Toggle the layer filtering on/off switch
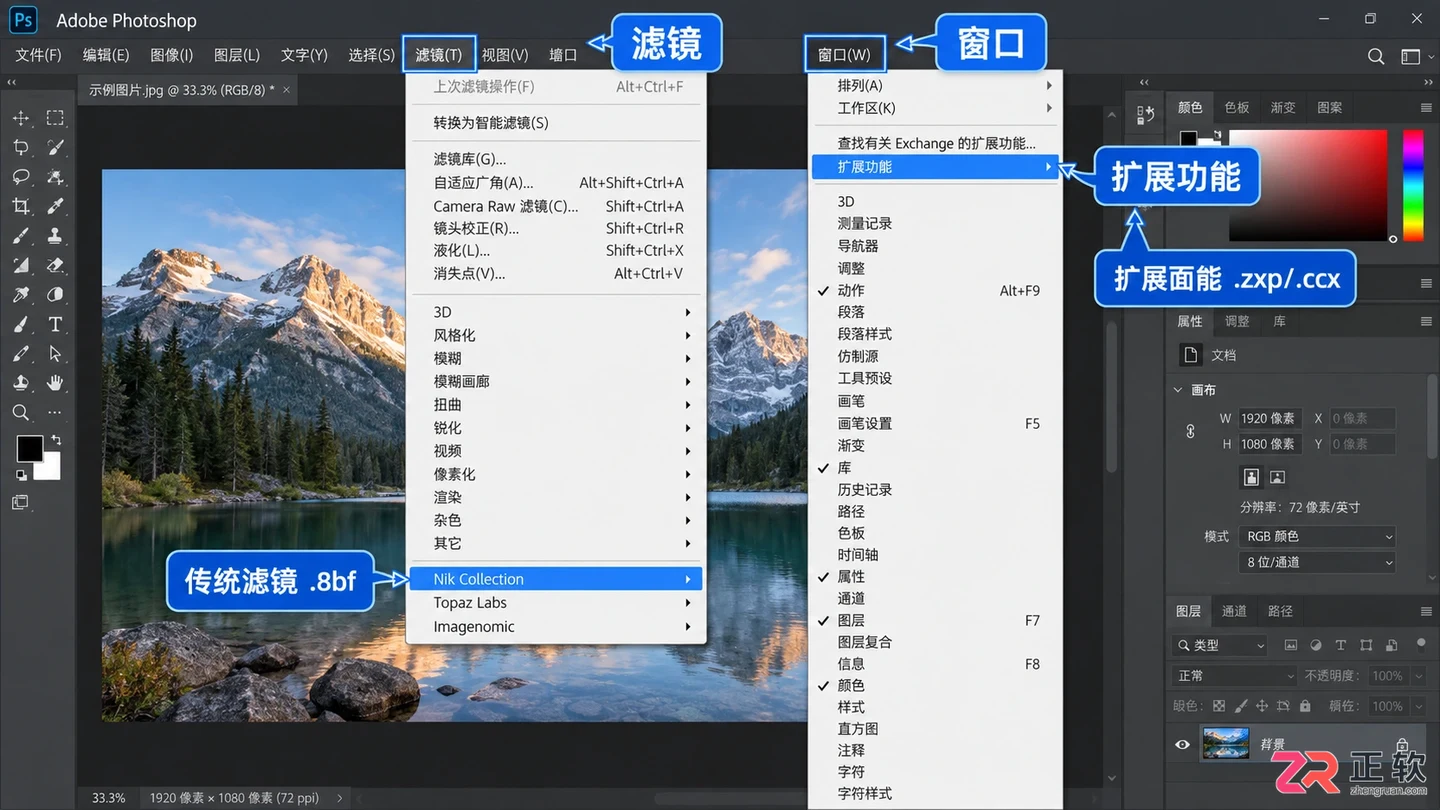1440x810 pixels. click(1421, 644)
